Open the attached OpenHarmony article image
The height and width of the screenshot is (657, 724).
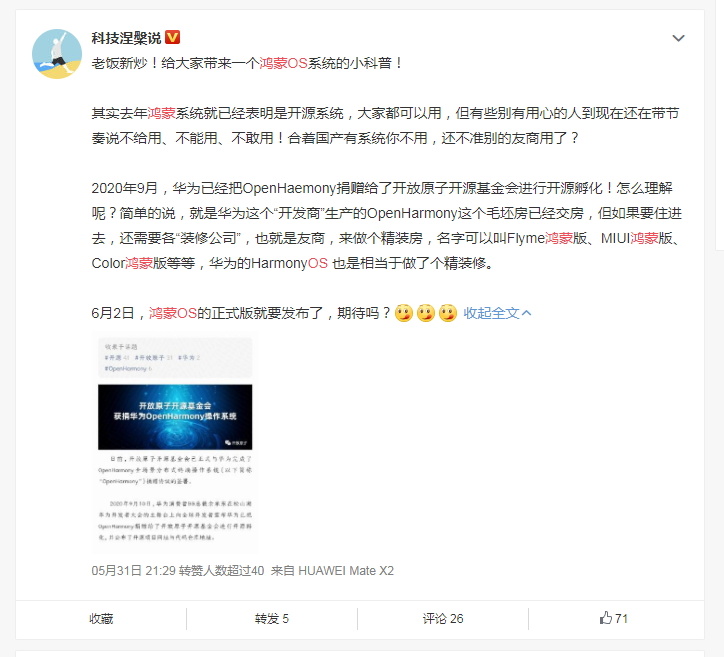[175, 441]
